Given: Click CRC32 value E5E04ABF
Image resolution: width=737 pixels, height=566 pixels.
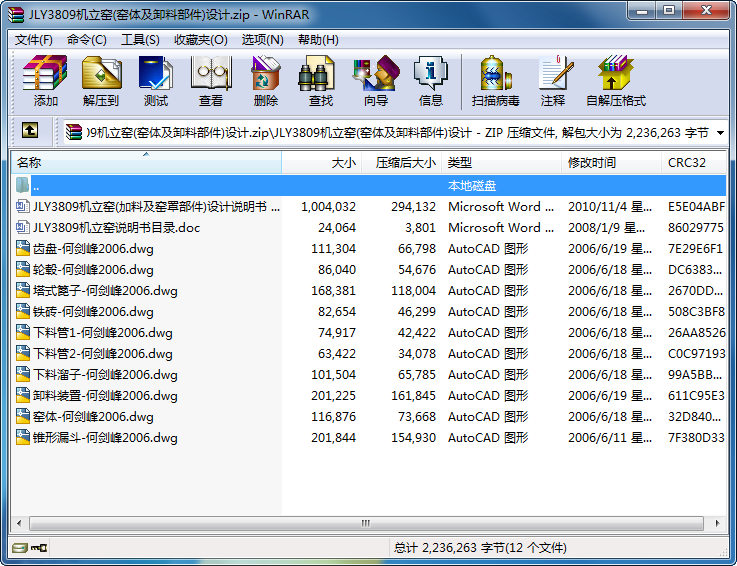Looking at the screenshot, I should (x=696, y=207).
